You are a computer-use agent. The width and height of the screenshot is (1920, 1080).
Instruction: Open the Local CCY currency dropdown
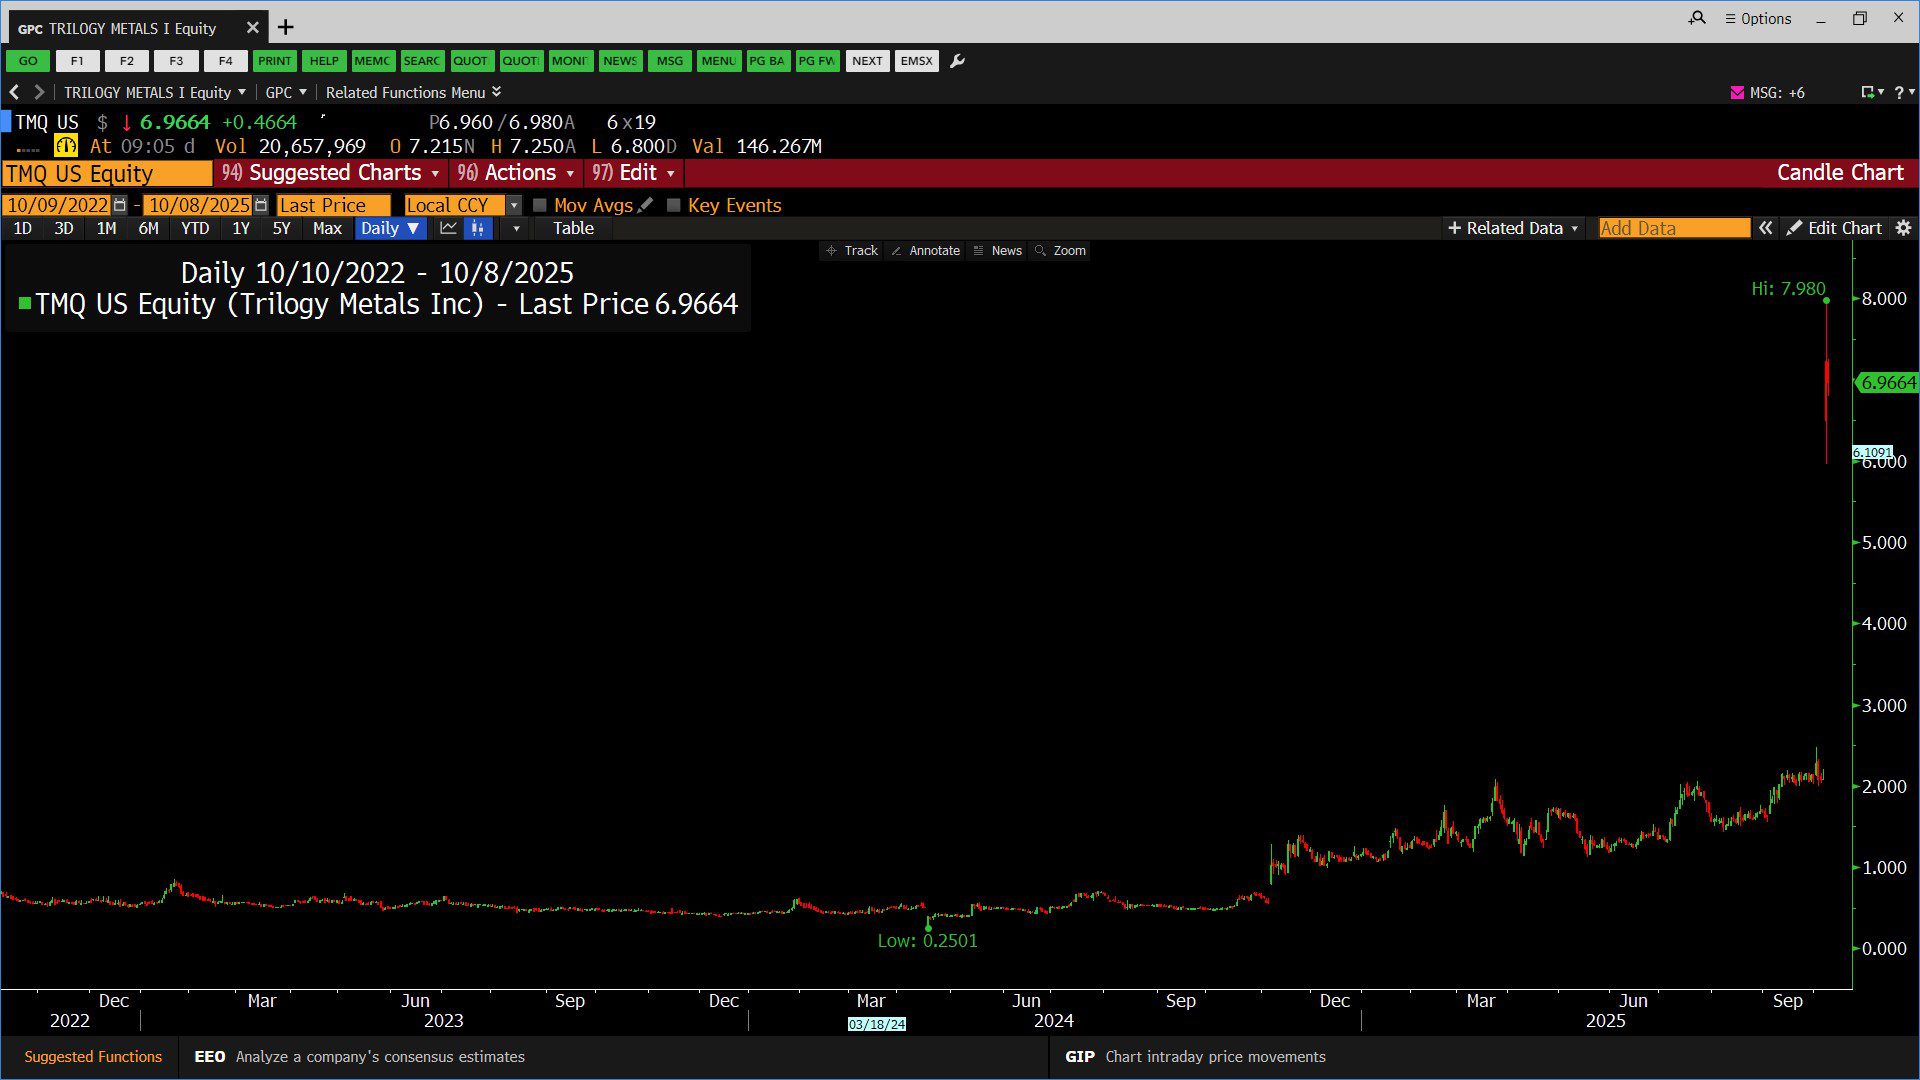(514, 205)
